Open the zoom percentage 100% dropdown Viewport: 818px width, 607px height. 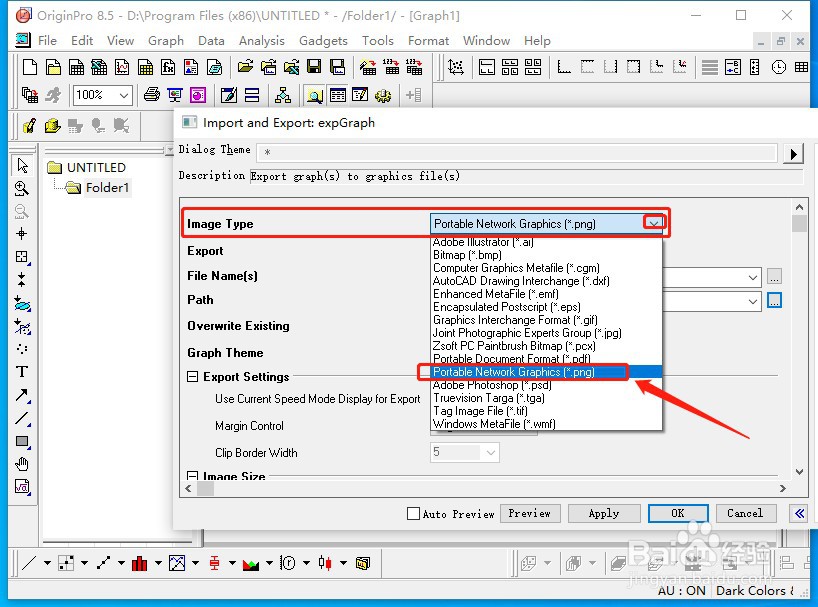[x=124, y=95]
